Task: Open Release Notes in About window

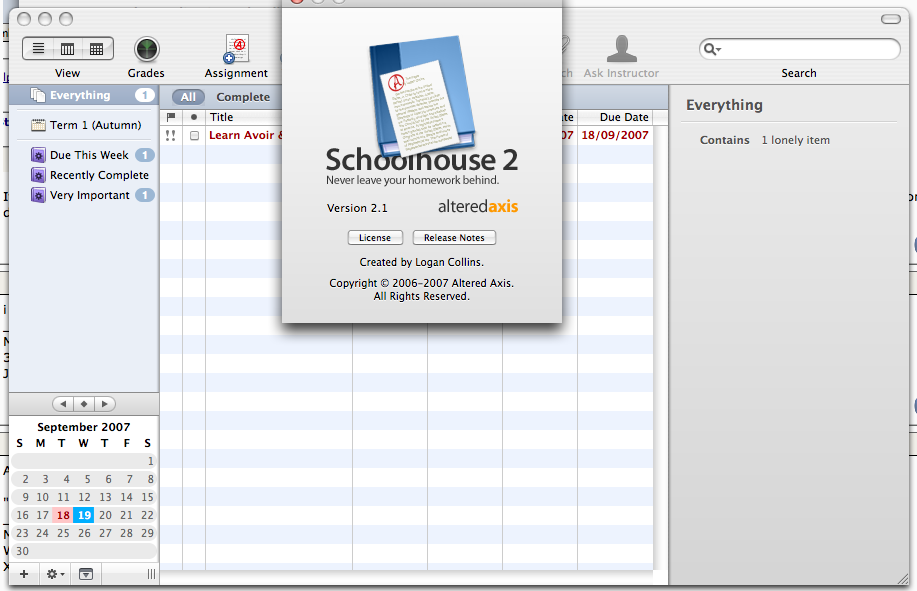Action: click(x=454, y=238)
